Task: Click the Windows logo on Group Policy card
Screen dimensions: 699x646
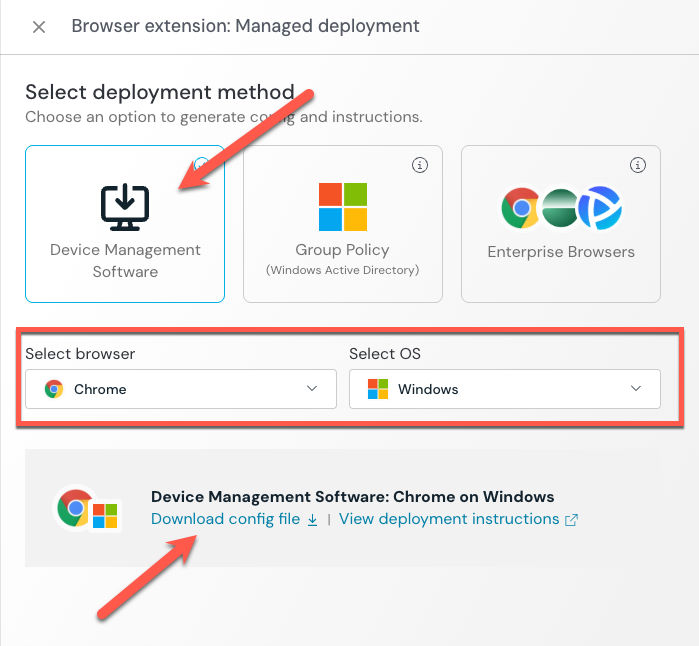Action: [343, 207]
